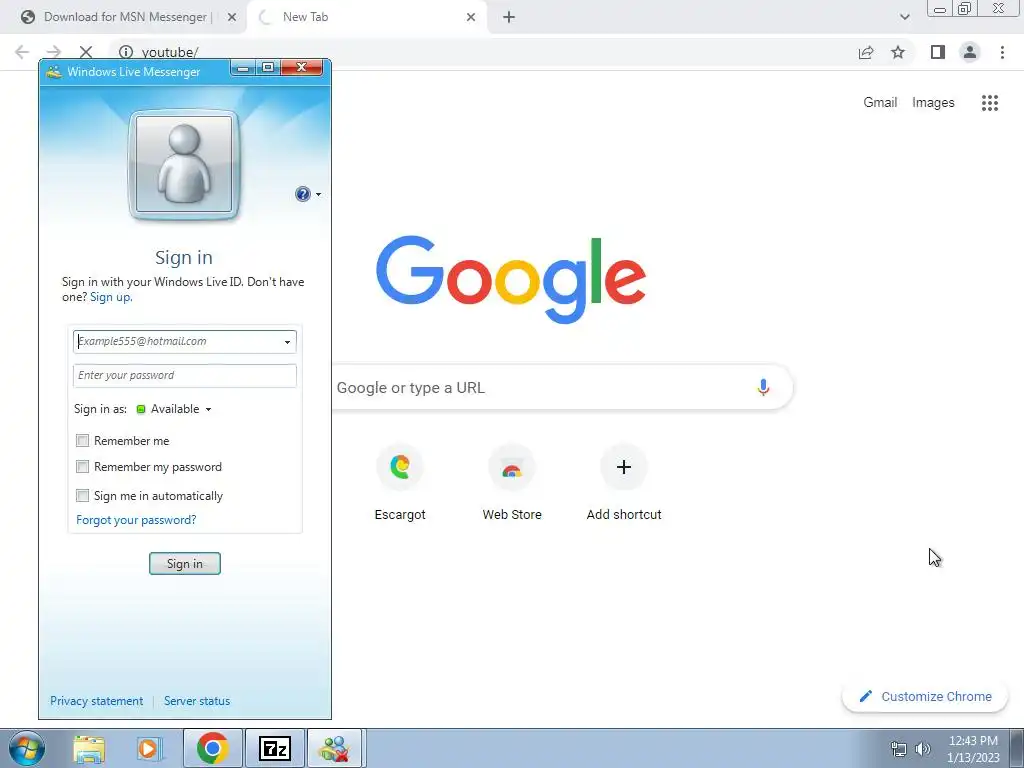Close the New Tab tab
Screen dimensions: 1024x768
pyautogui.click(x=471, y=17)
